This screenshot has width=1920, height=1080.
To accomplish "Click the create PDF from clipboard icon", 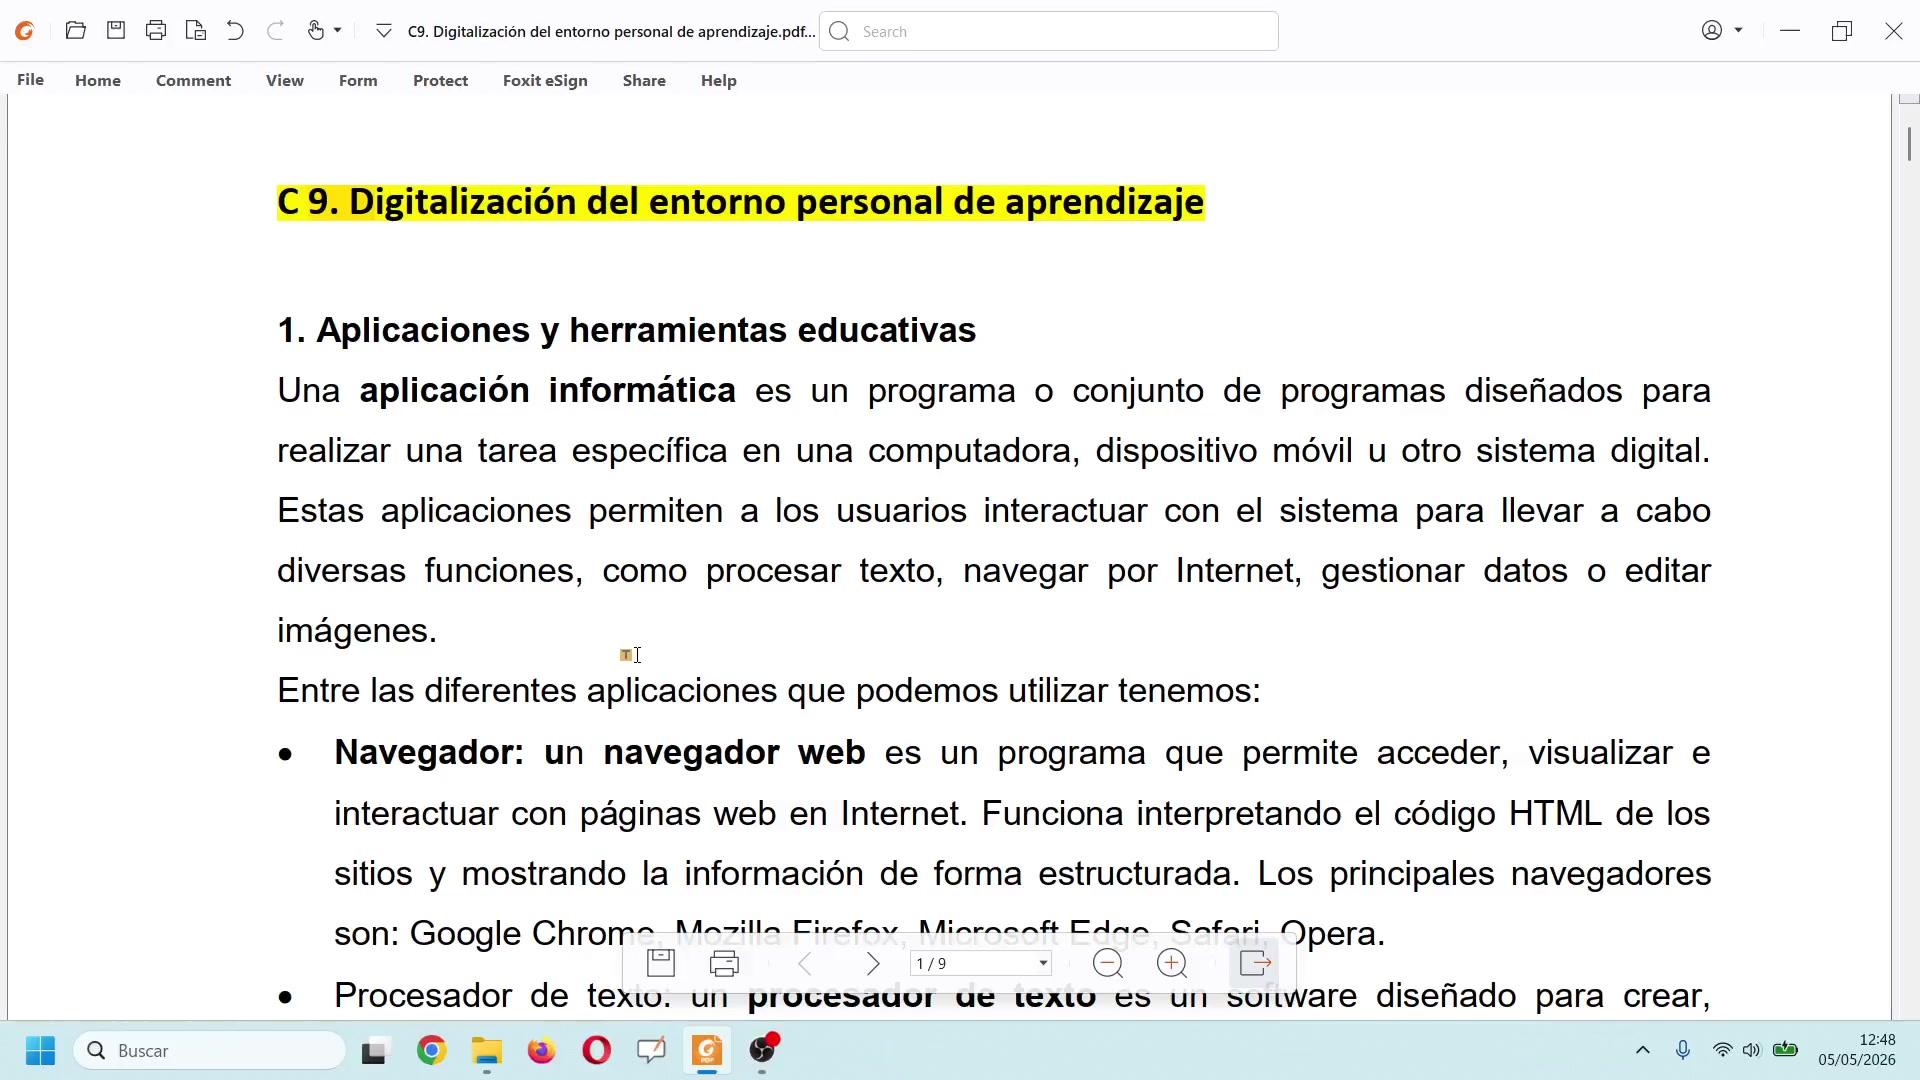I will 196,31.
